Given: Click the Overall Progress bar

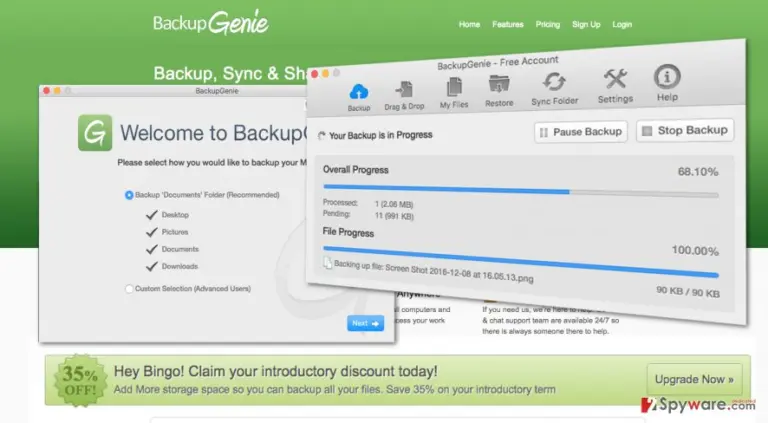Looking at the screenshot, I should (521, 191).
